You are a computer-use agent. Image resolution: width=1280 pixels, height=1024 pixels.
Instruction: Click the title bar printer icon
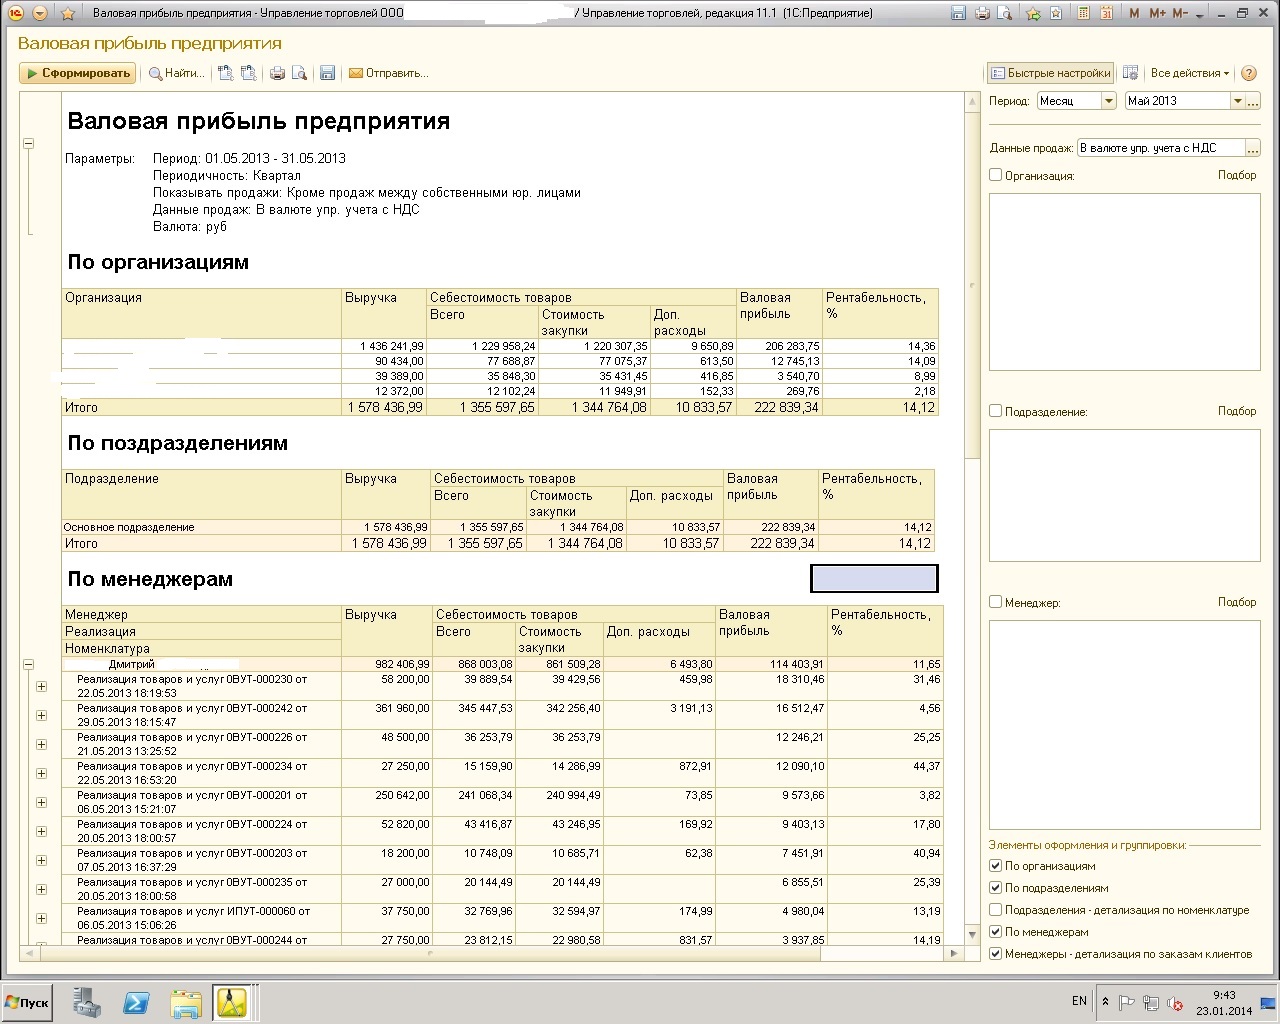click(x=982, y=13)
